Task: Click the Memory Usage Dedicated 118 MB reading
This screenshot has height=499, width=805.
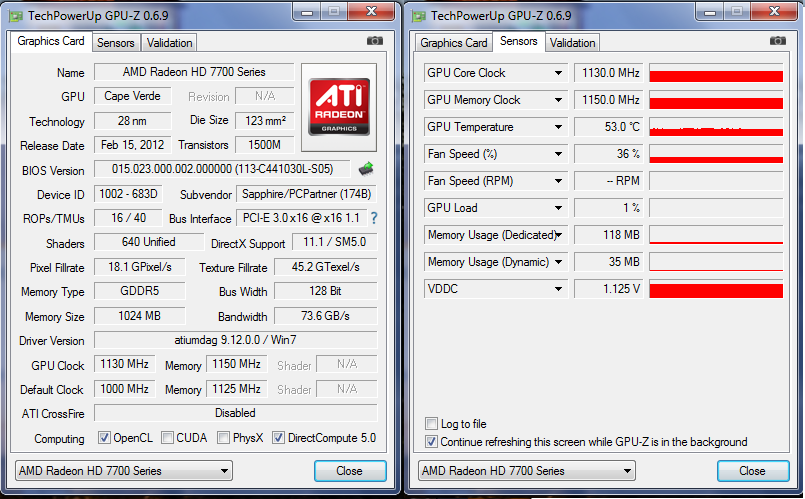Action: [608, 235]
